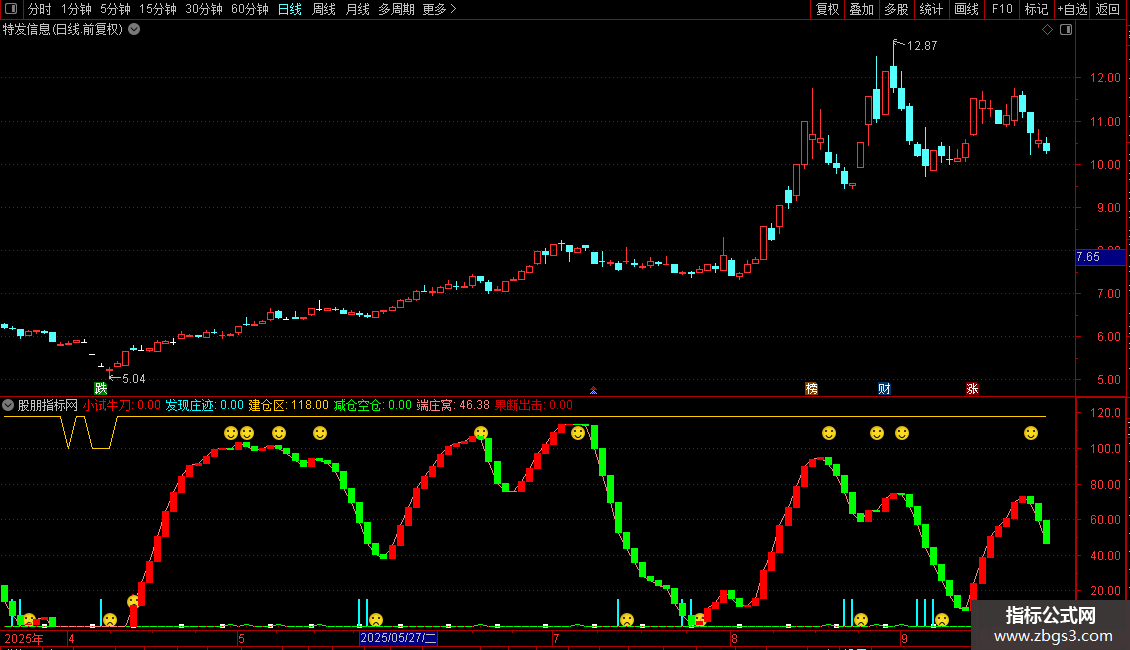The width and height of the screenshot is (1130, 650).
Task: Click the 5.04 low price arrow
Action: pos(128,378)
